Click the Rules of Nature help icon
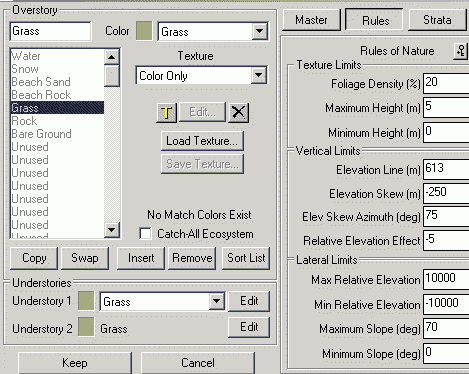This screenshot has width=469, height=374. pos(461,51)
